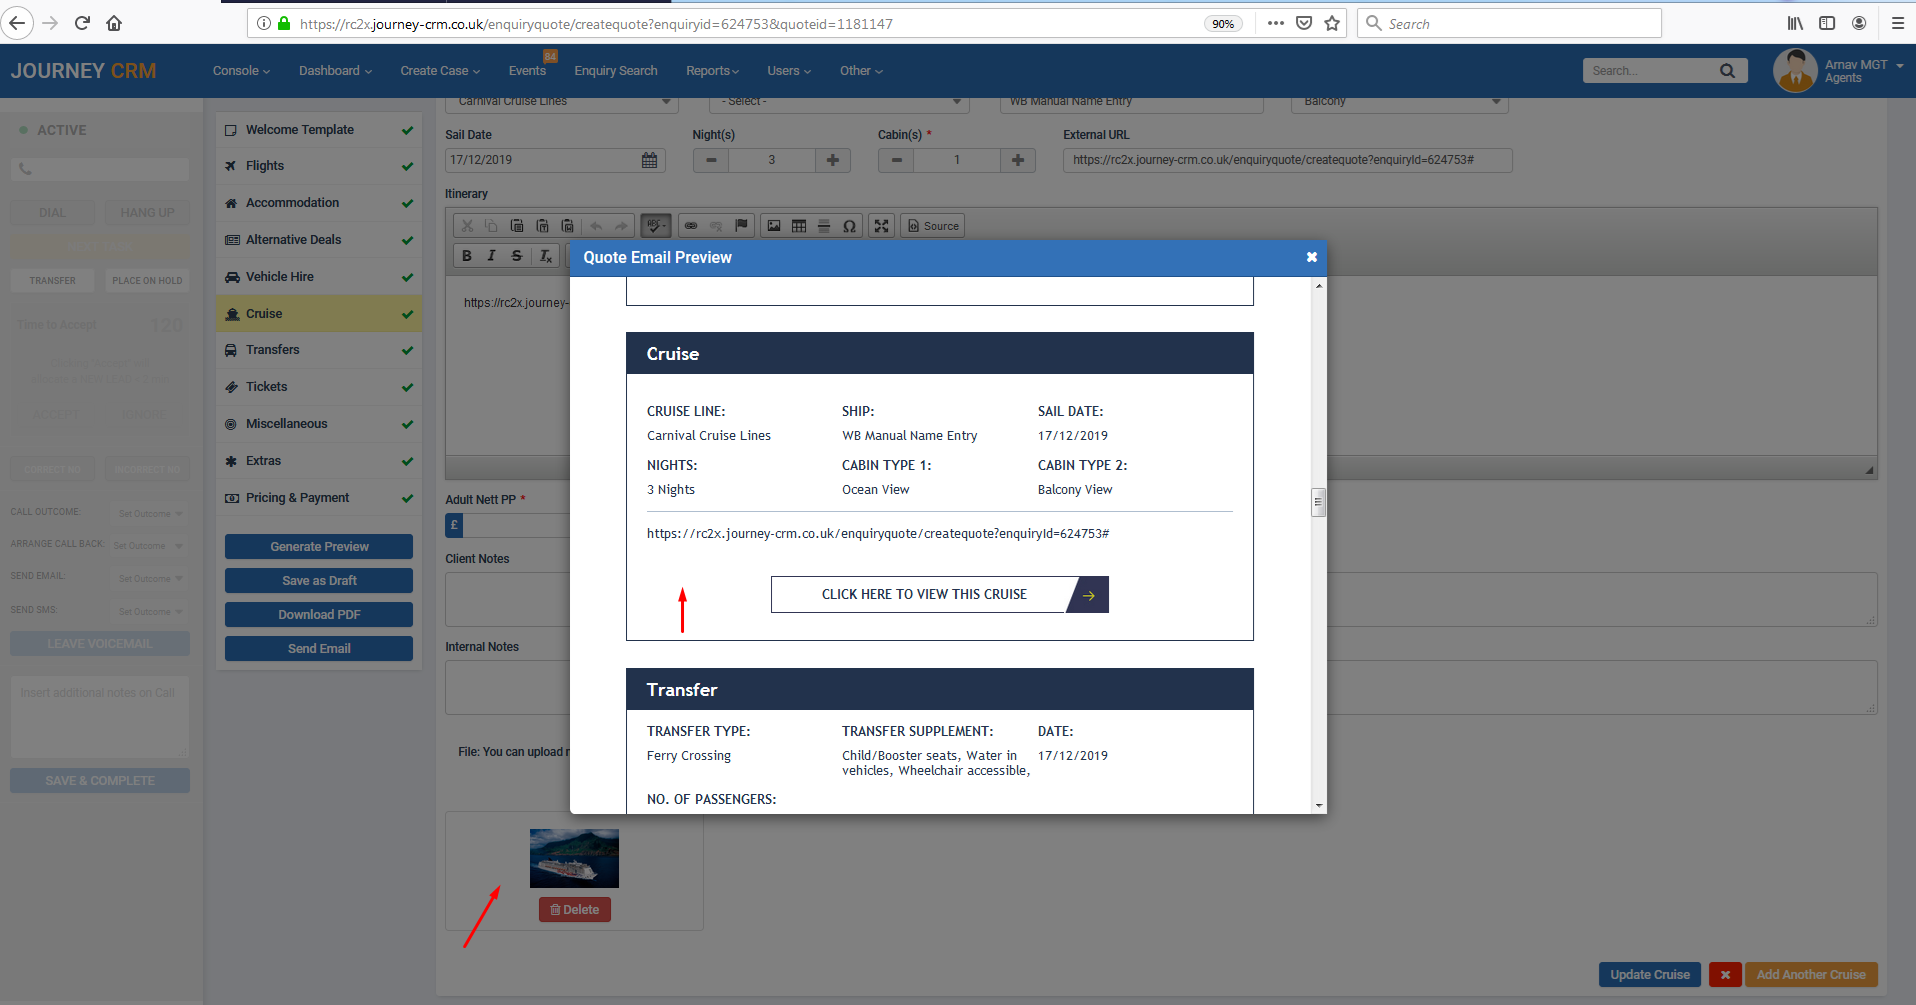Open the Reports menu
The width and height of the screenshot is (1916, 1005).
click(712, 71)
